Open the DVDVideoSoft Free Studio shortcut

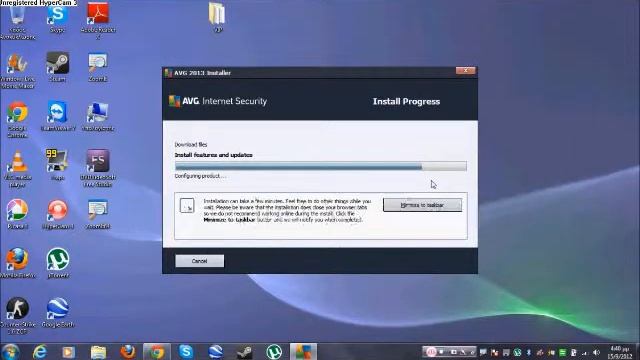[x=98, y=169]
